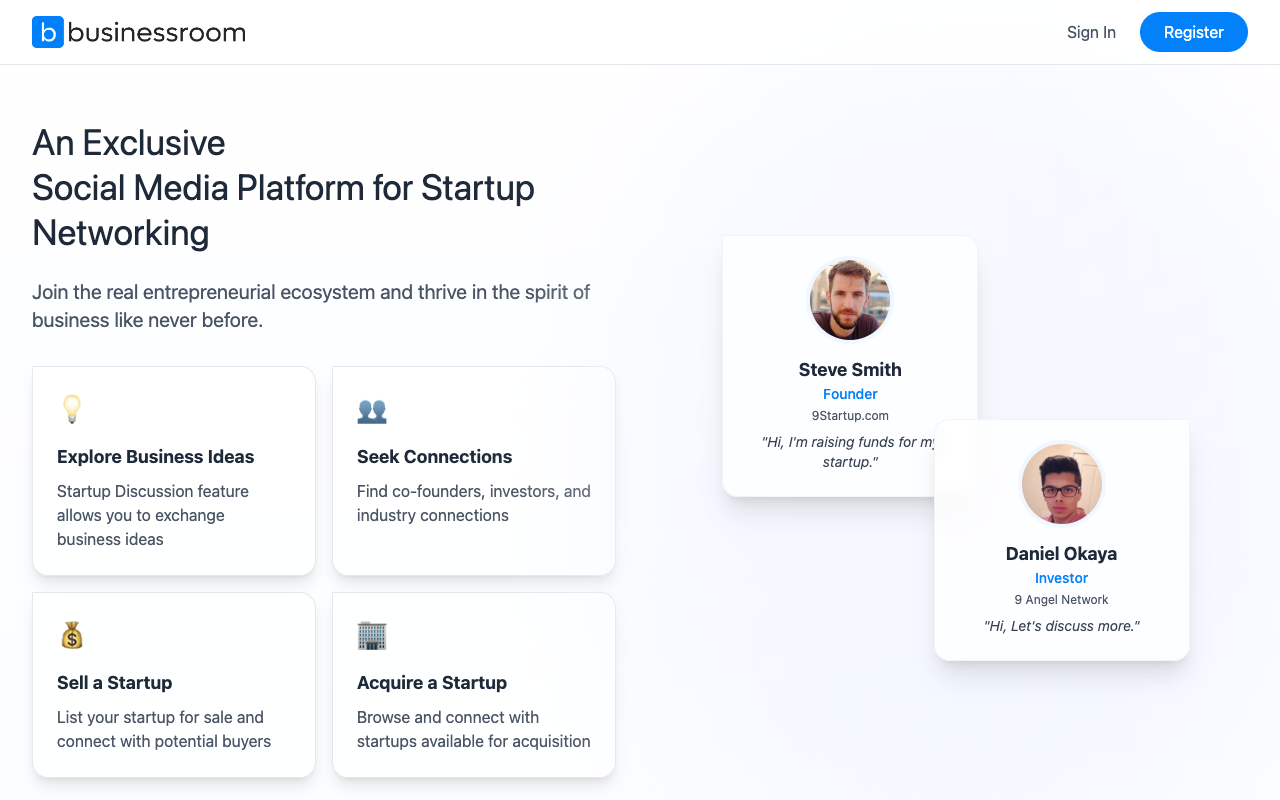Open Steve Smith's profile photo
This screenshot has height=800, width=1280.
coord(850,300)
